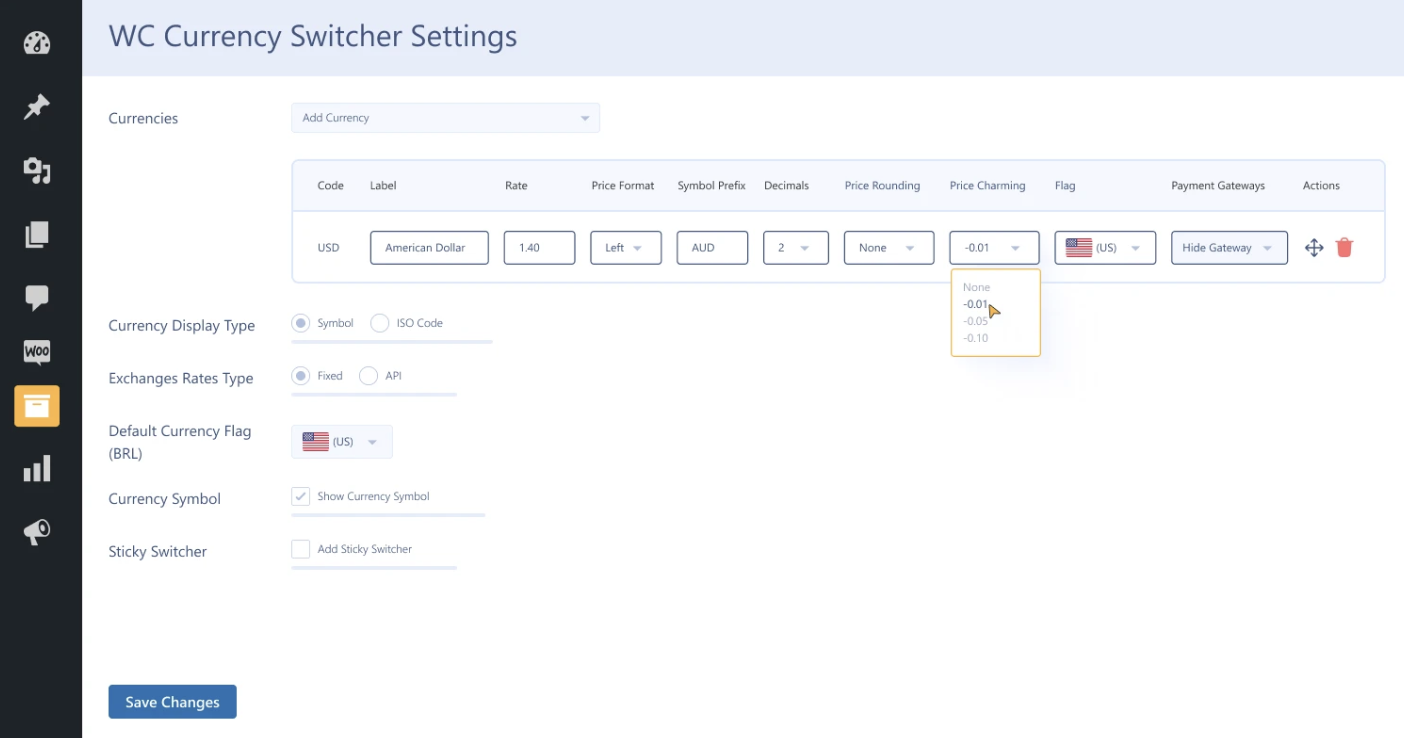Screen dimensions: 1404x738
Task: Open the Pages icon in sidebar
Action: tap(37, 235)
